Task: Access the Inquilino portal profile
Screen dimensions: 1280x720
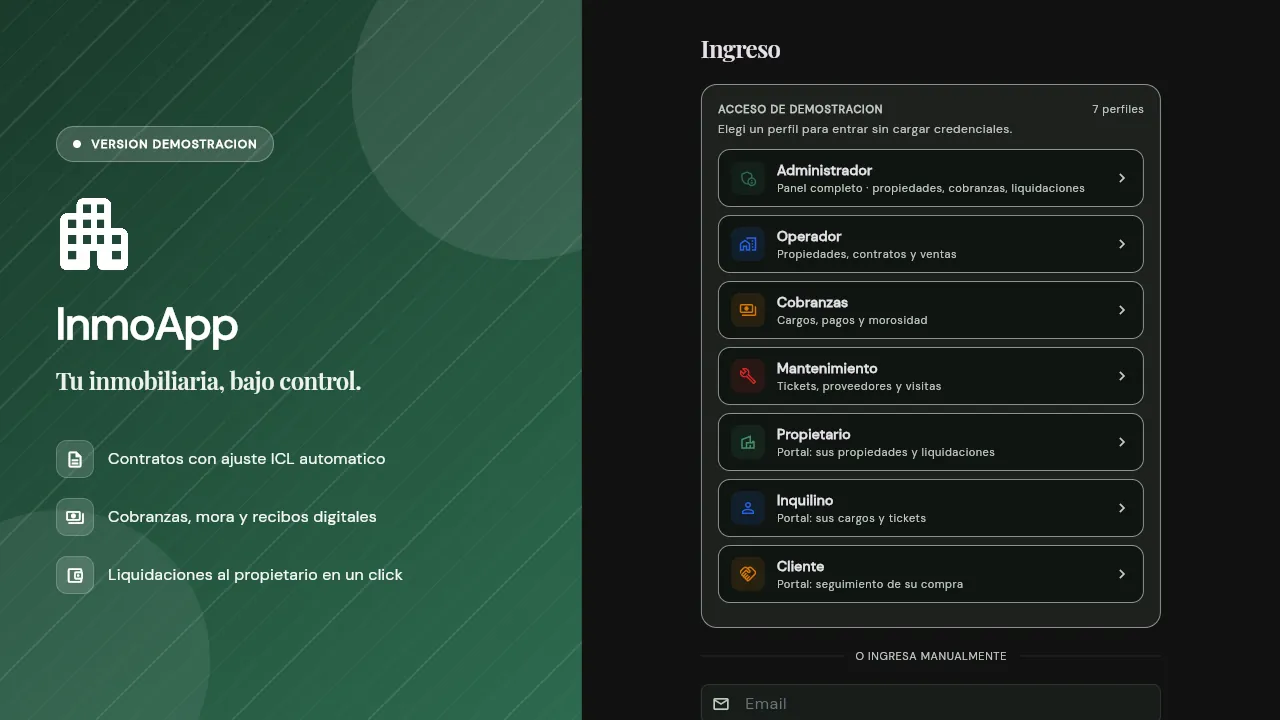Action: tap(931, 508)
